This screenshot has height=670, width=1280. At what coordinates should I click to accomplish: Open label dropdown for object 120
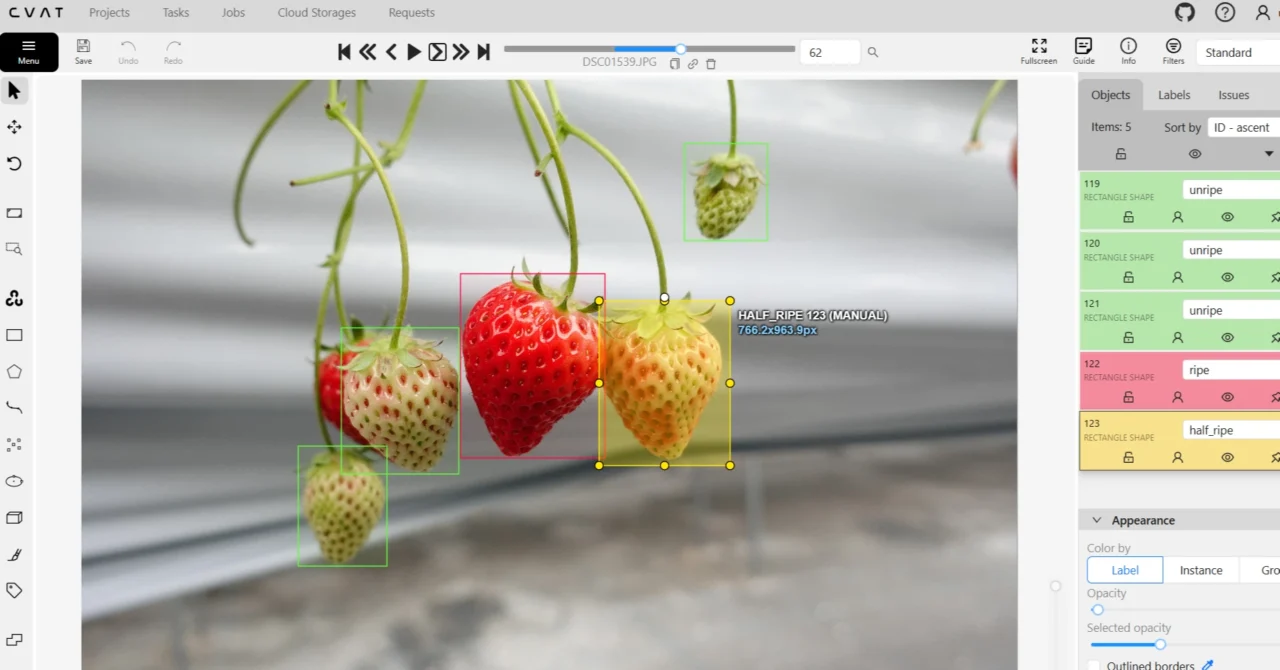(1230, 250)
